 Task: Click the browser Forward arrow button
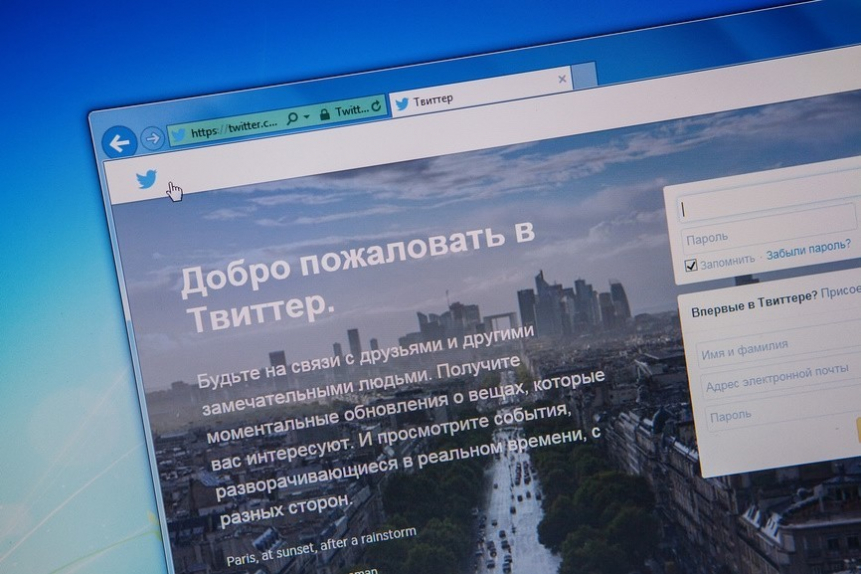pos(152,138)
